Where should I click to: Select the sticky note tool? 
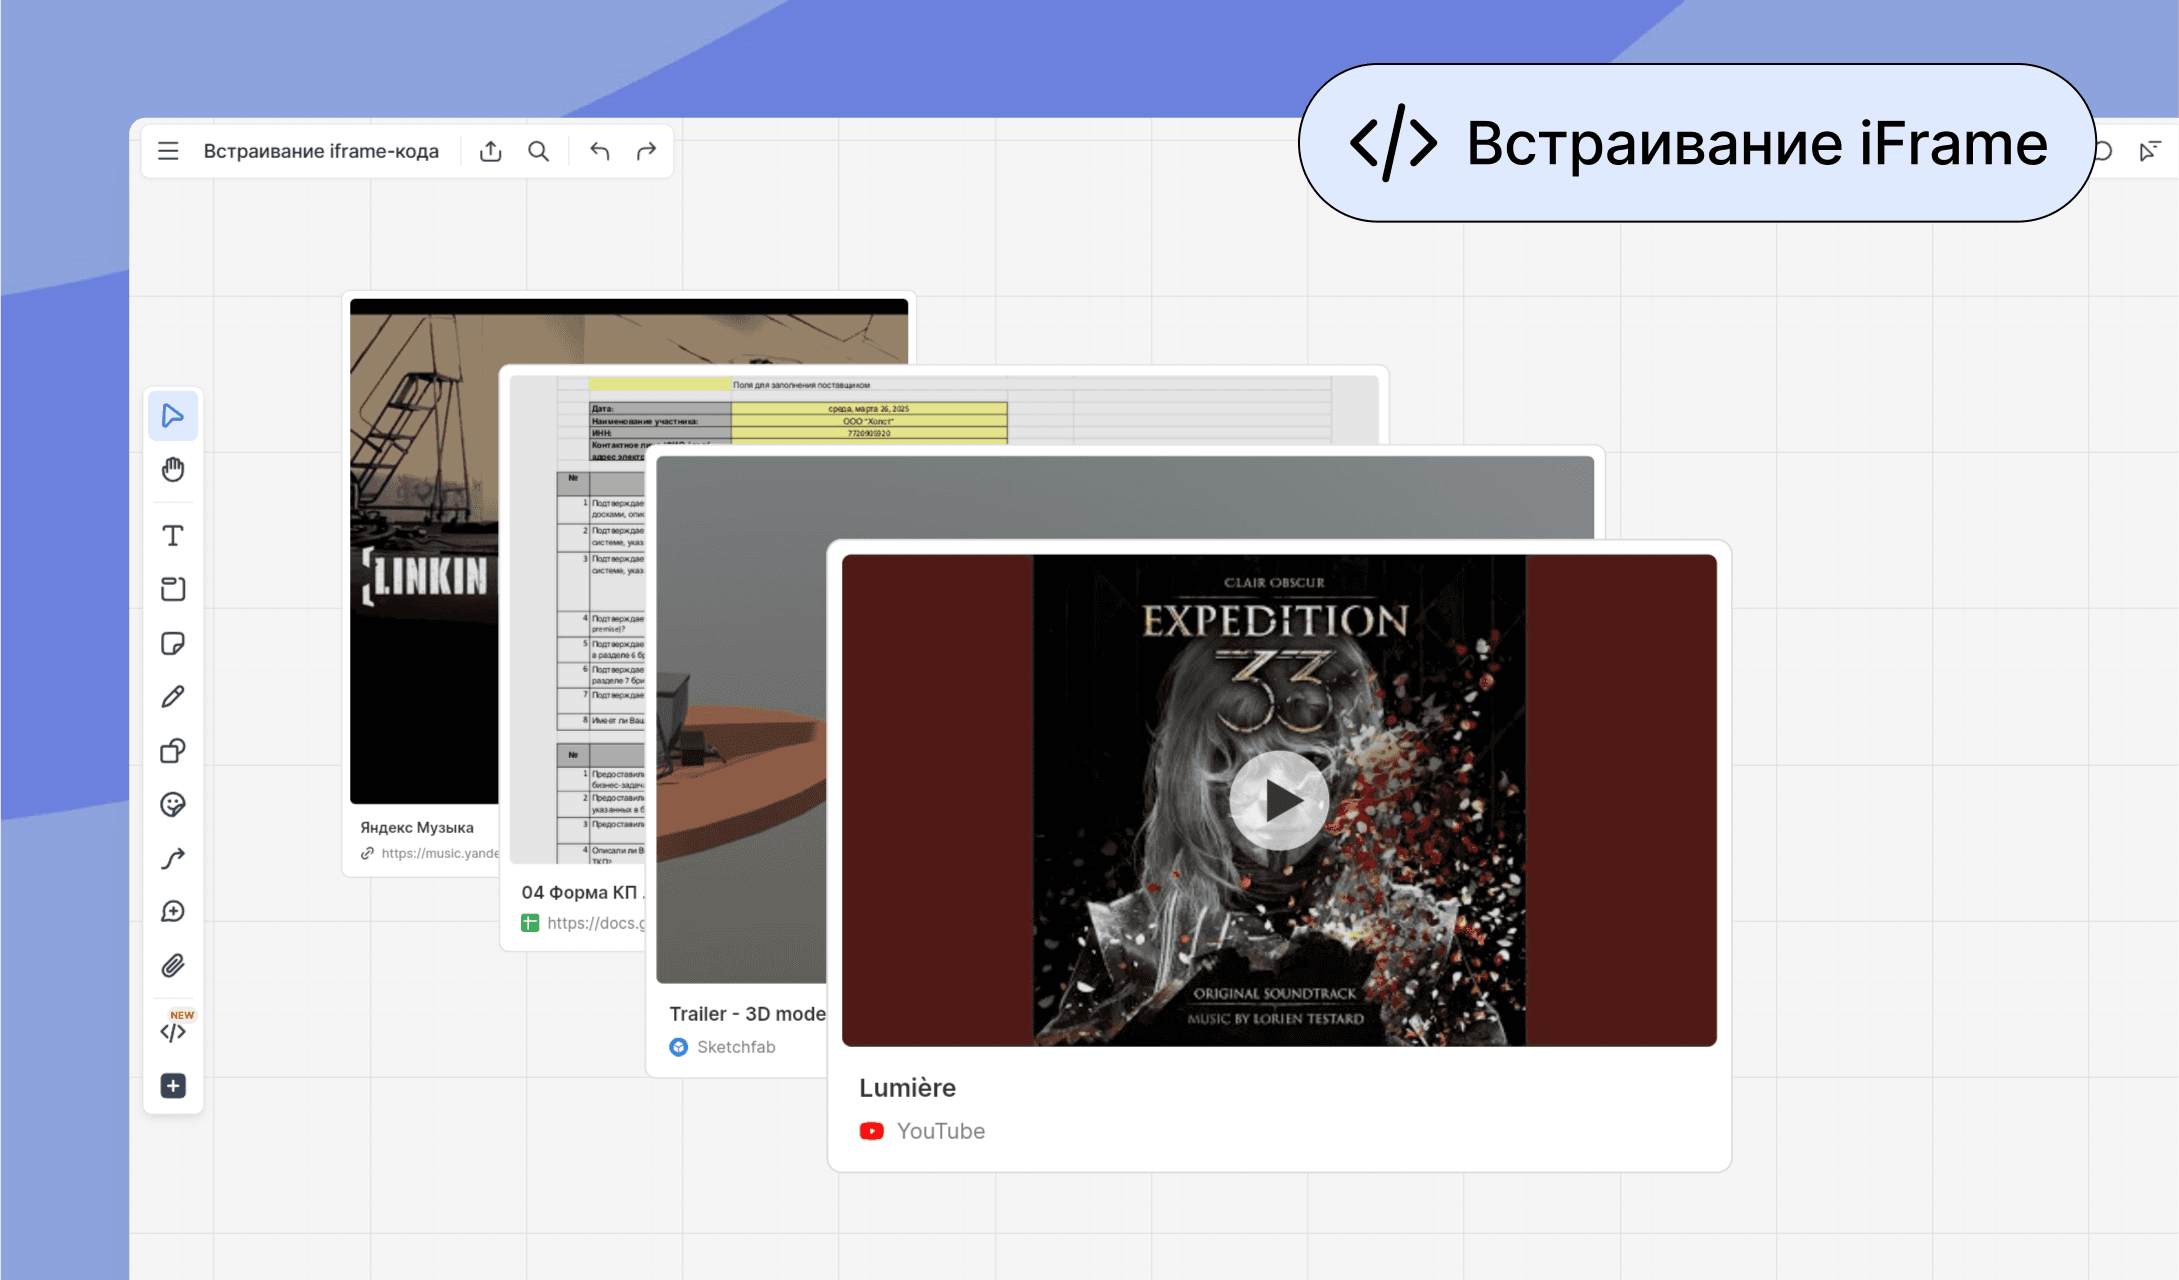[x=173, y=643]
